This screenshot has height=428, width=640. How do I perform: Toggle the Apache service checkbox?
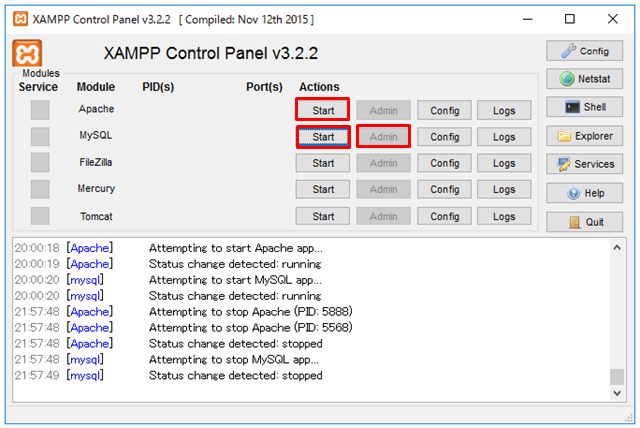pos(40,110)
